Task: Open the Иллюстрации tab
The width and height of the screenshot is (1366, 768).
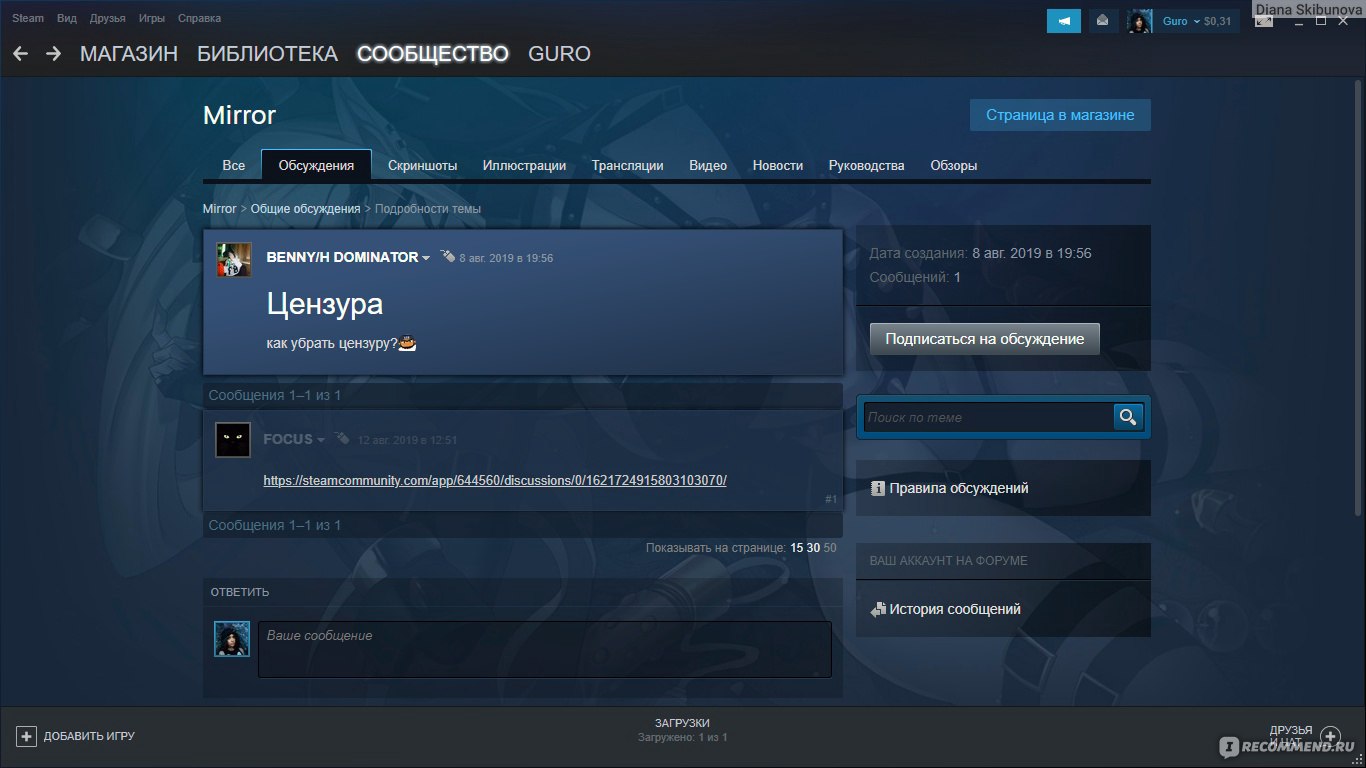Action: pos(524,165)
